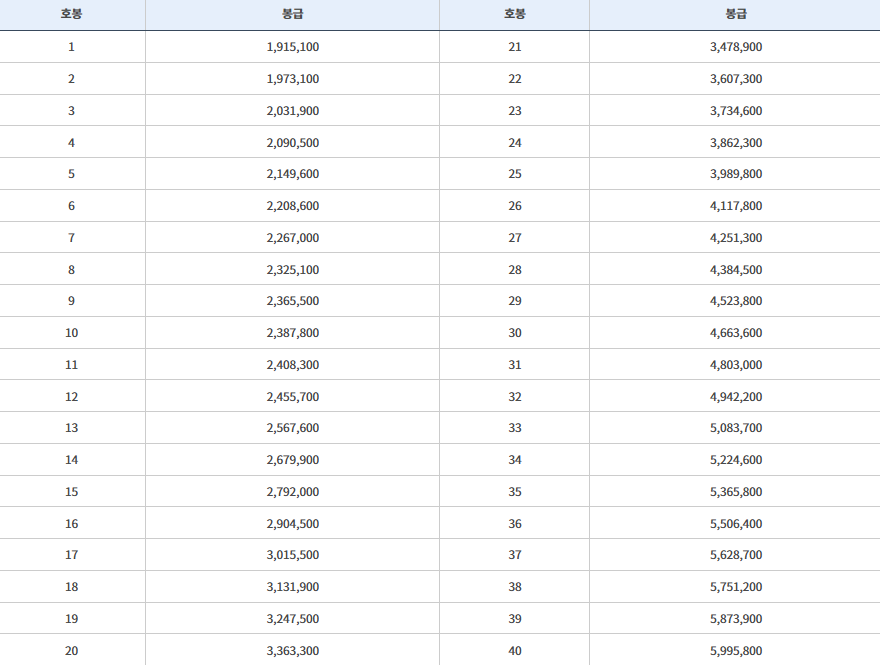This screenshot has height=665, width=880.
Task: Click step number 28 cell
Action: [515, 270]
